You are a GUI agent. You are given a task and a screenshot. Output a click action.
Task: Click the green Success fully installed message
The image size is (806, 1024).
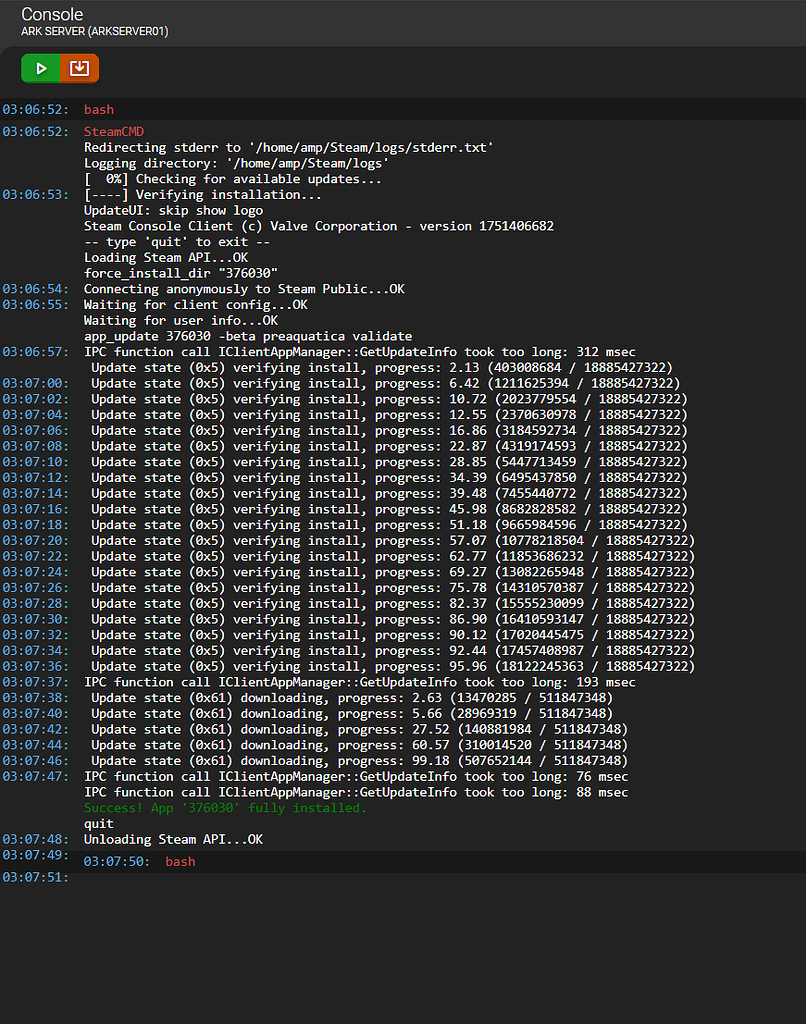point(225,808)
